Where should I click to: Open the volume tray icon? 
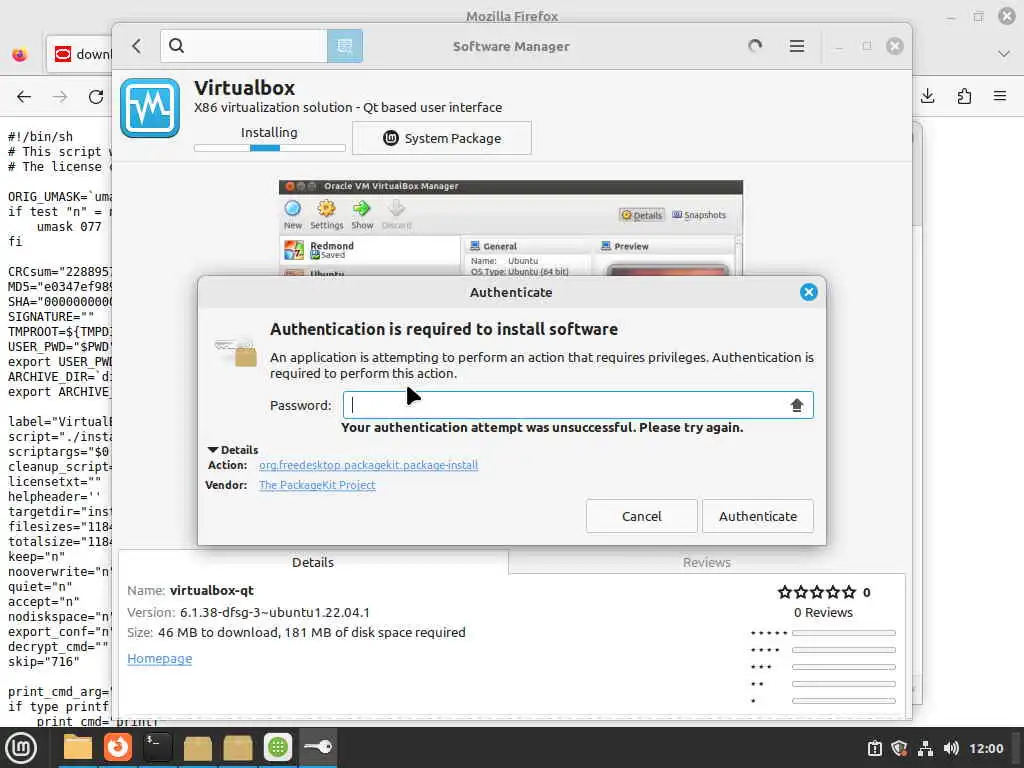pyautogui.click(x=951, y=748)
